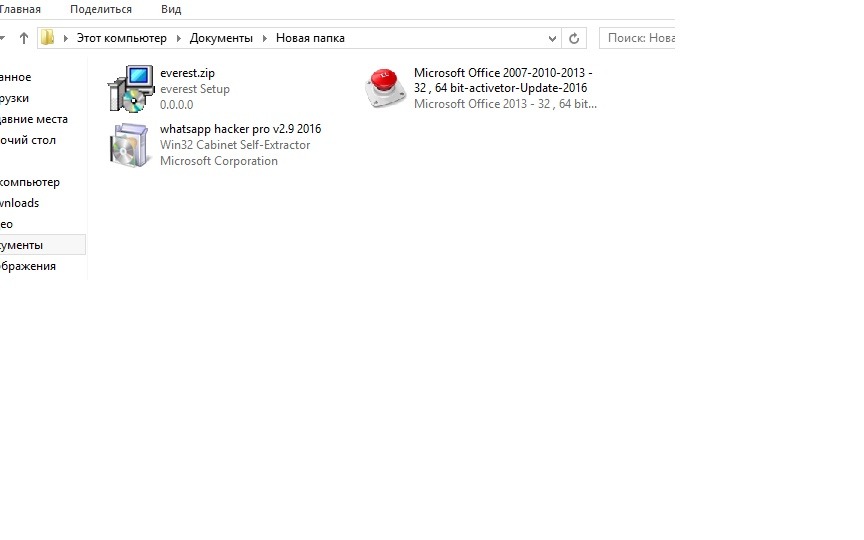Screen dimensions: 864x540
Task: Select the whatsapp hacker pro cabinet icon
Action: [129, 145]
